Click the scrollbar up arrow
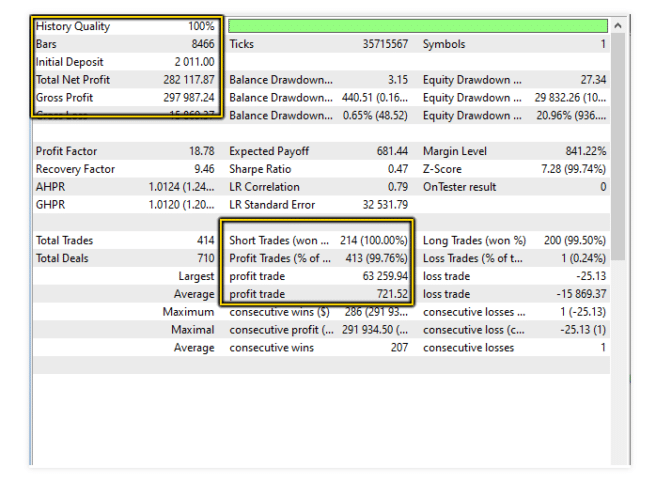656x482 pixels. 620,25
